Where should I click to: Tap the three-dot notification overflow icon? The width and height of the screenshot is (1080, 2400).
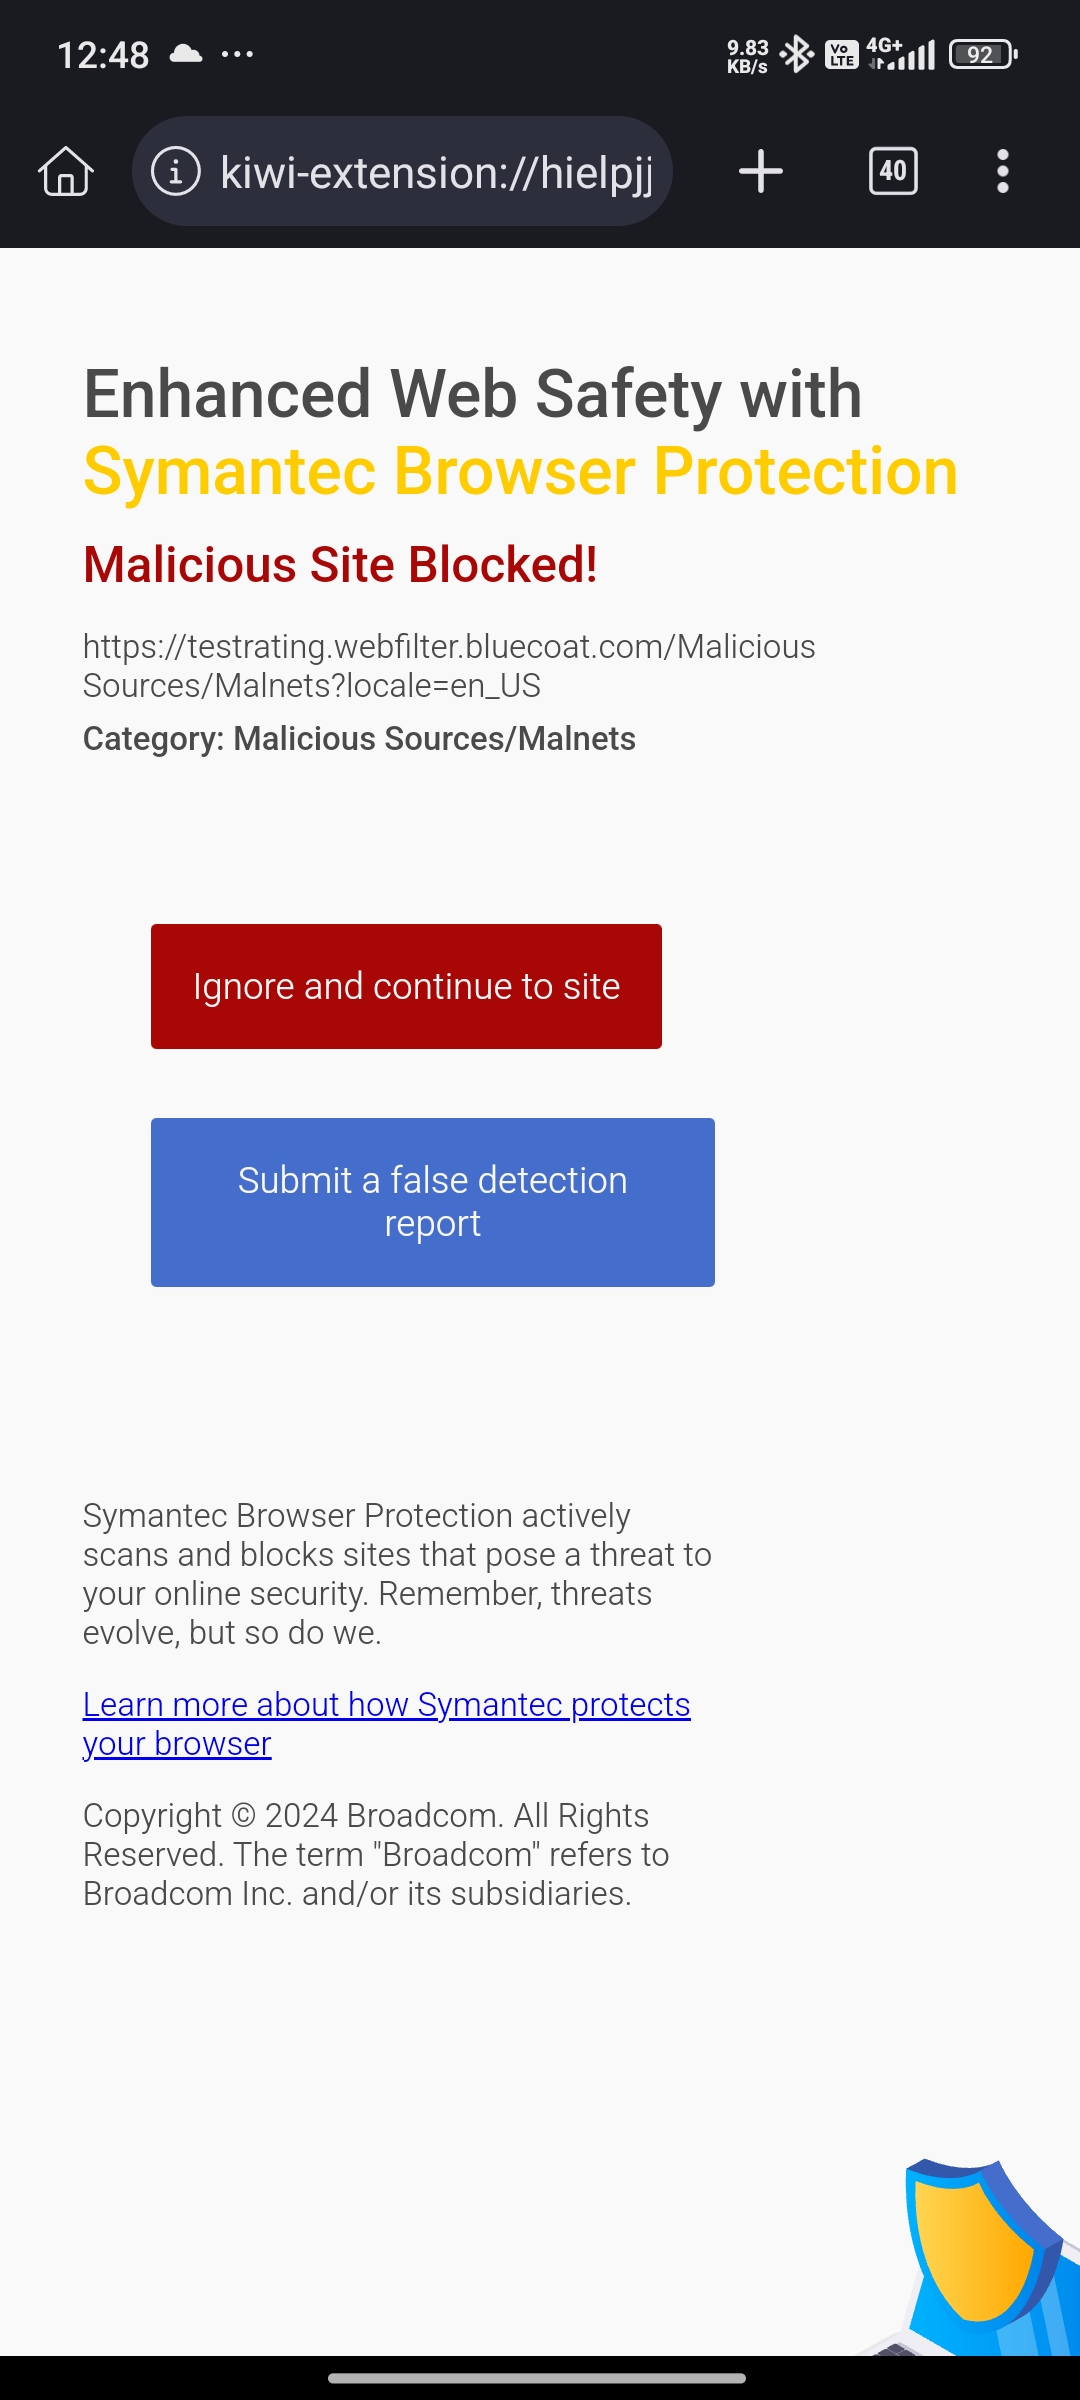(x=237, y=54)
